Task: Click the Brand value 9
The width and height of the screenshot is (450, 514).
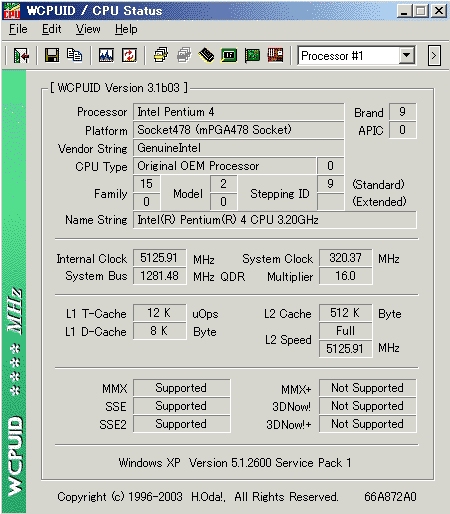Action: click(x=402, y=112)
